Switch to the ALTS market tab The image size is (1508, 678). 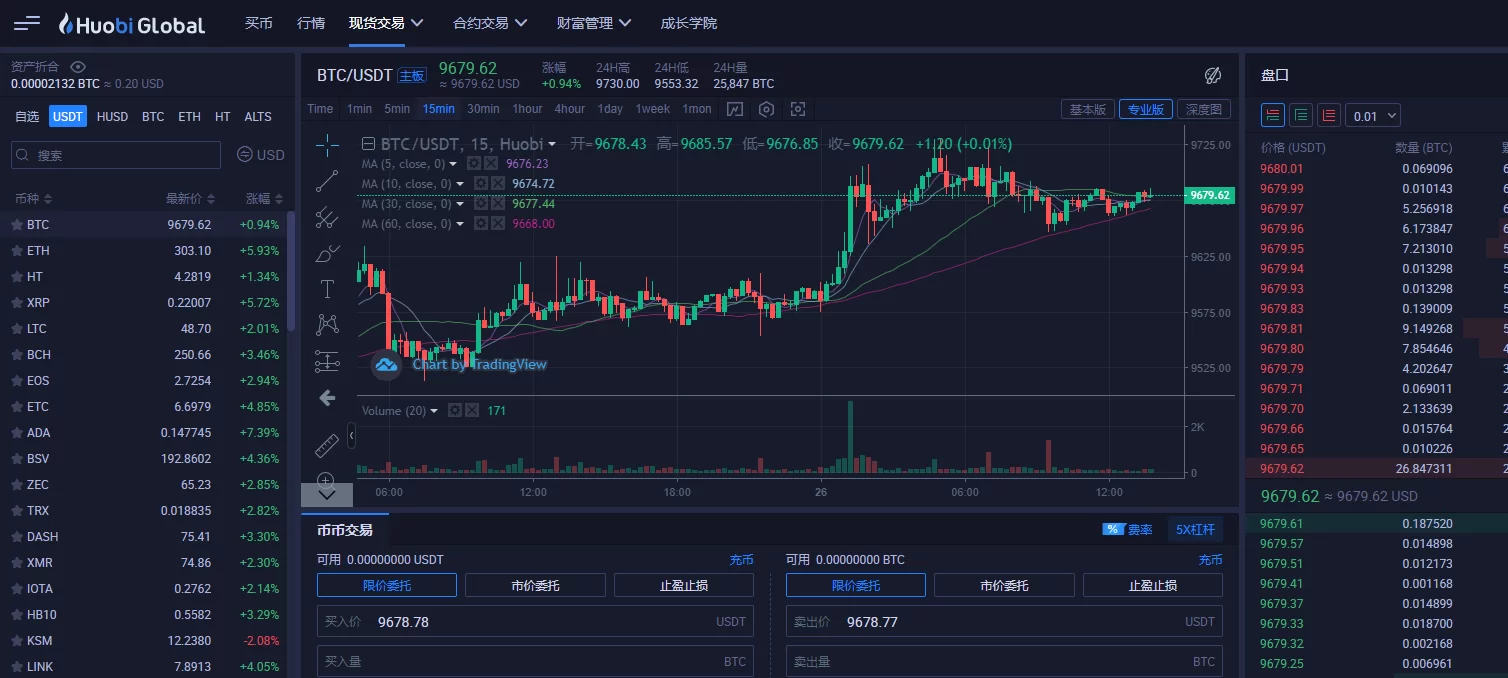258,117
